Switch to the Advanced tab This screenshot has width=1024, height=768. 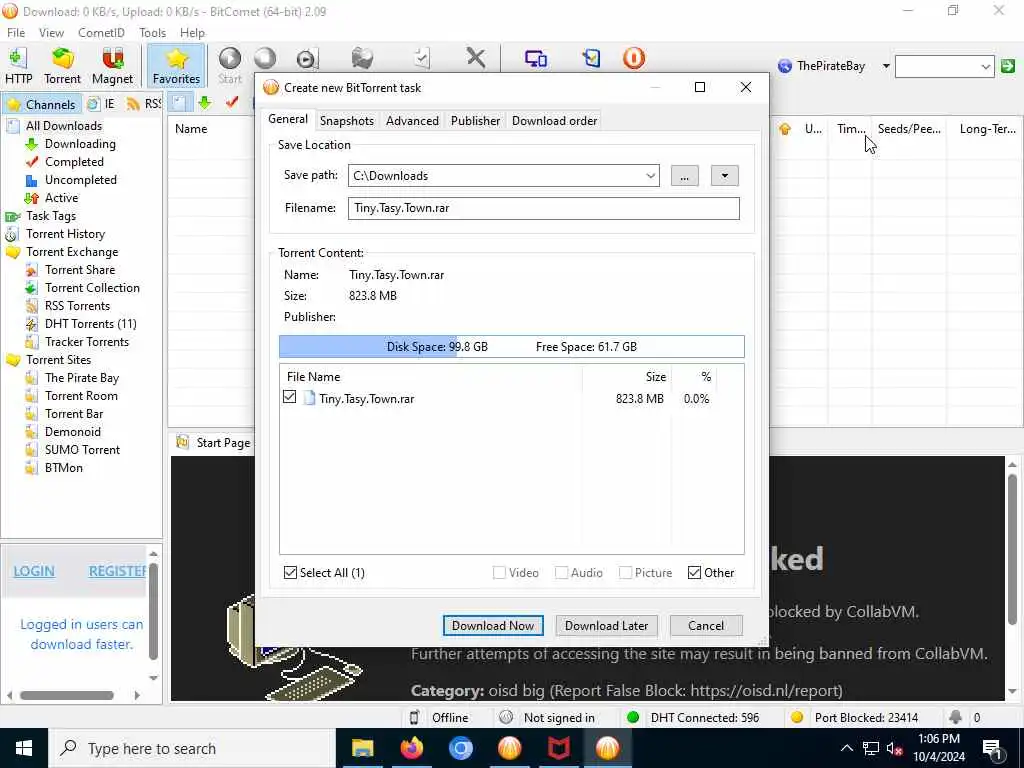412,121
